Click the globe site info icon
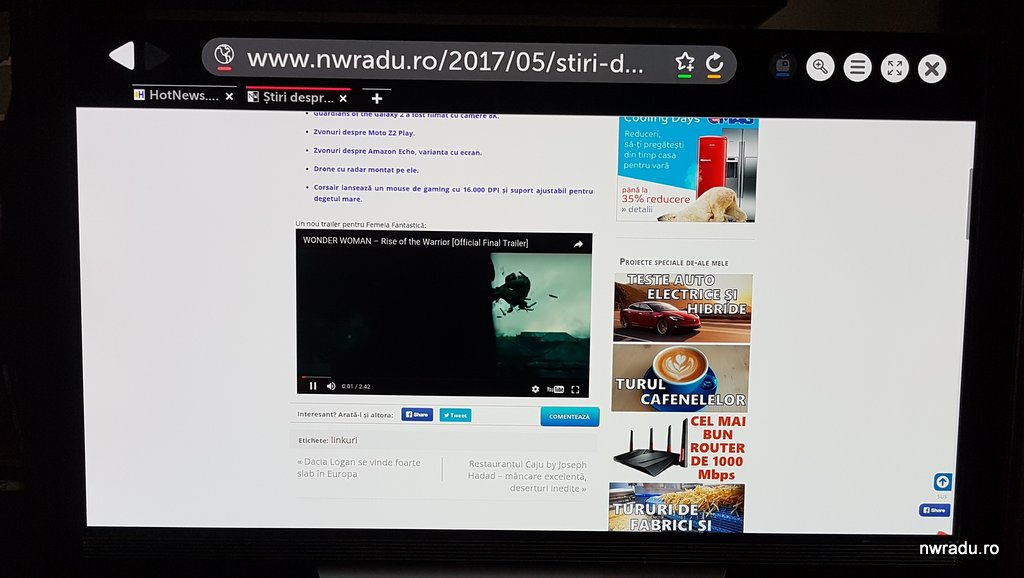 (224, 56)
